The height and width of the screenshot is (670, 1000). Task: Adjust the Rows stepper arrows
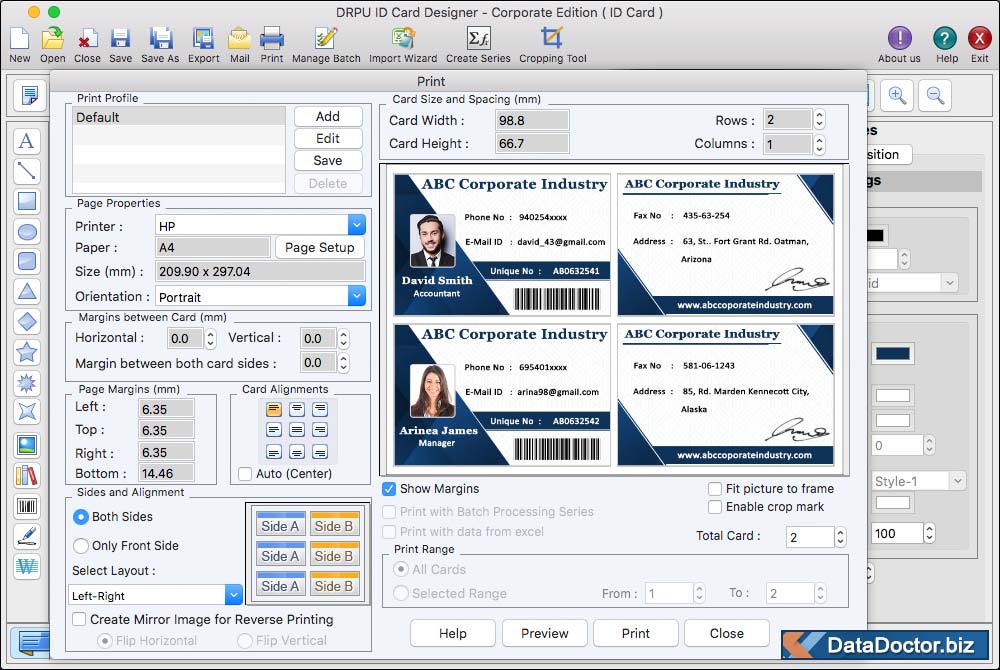(x=820, y=119)
